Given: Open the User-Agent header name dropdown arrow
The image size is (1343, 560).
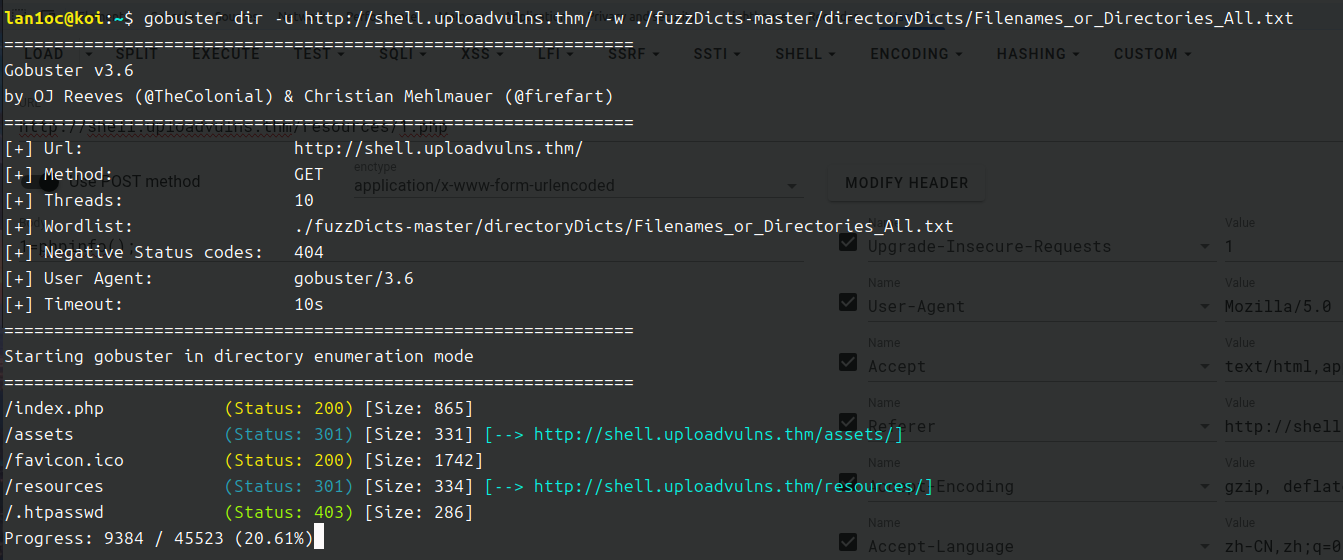Looking at the screenshot, I should (x=1204, y=307).
